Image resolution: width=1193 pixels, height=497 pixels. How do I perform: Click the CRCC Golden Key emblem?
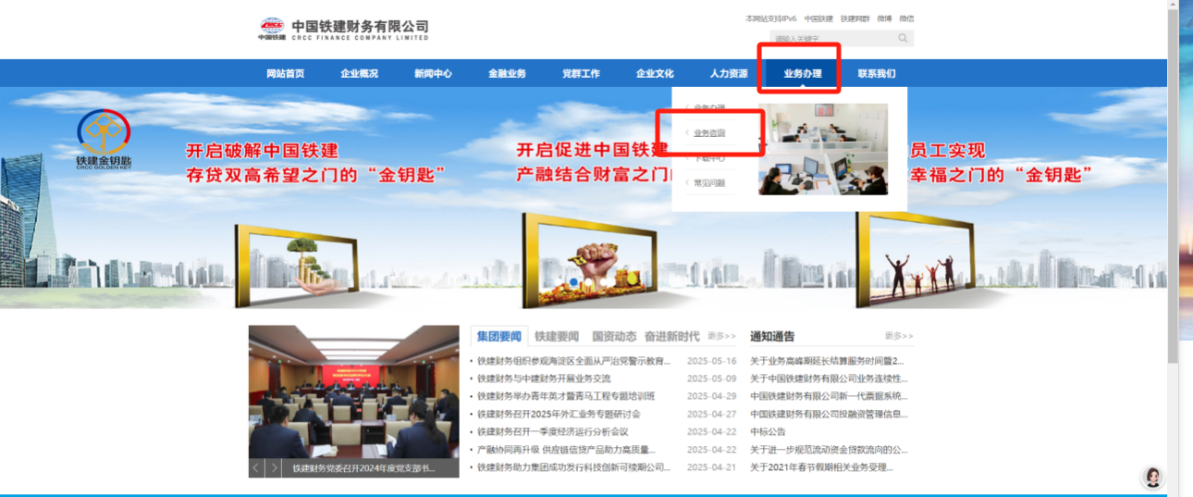click(104, 138)
